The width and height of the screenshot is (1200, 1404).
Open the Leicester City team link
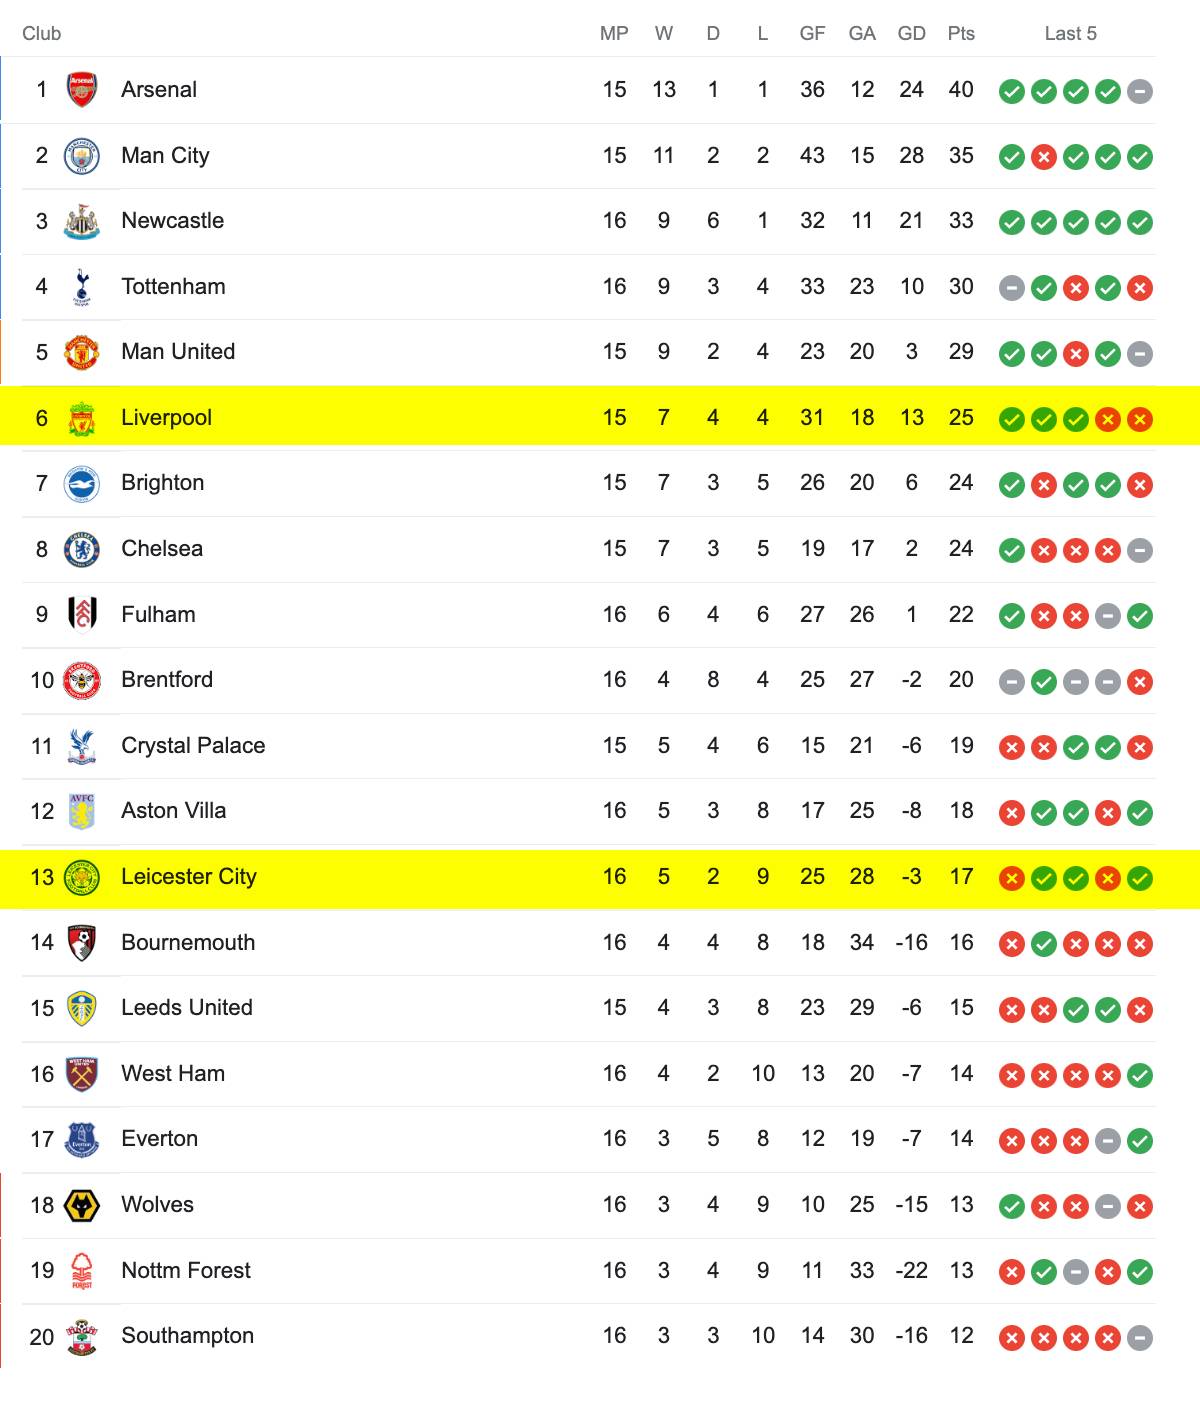[189, 877]
